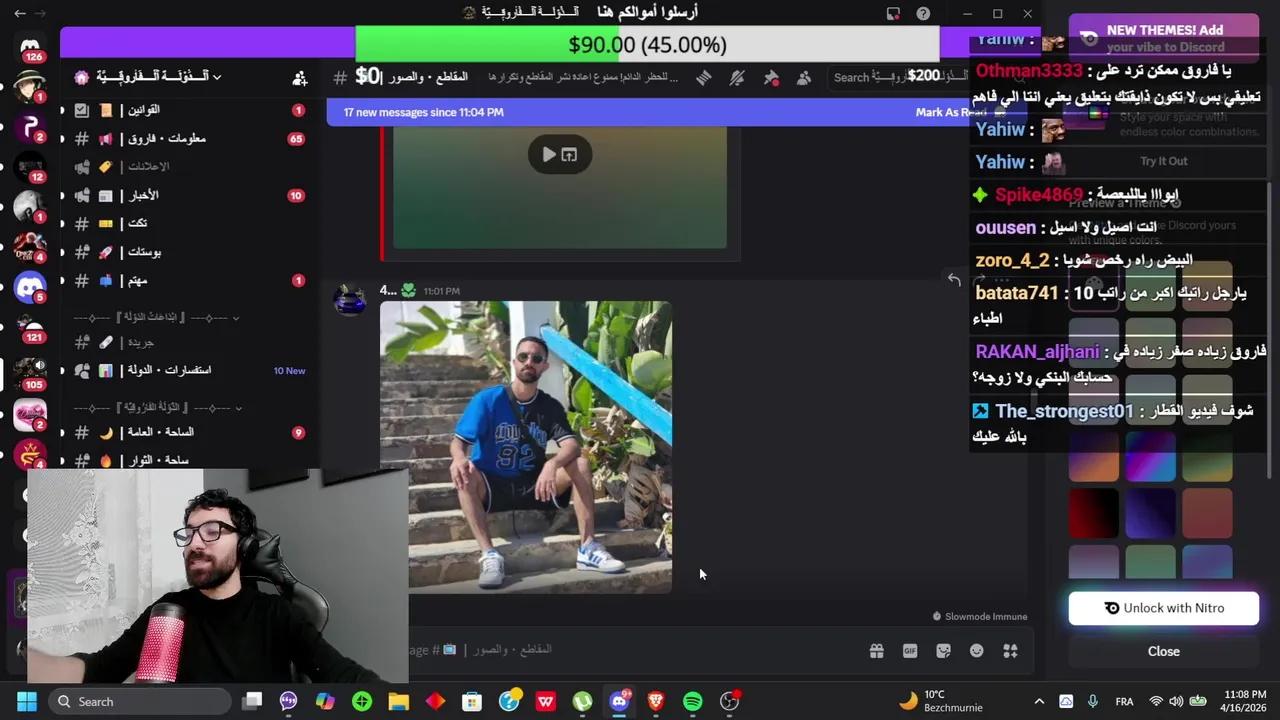Open the server showing 105 badge

pyautogui.click(x=30, y=372)
